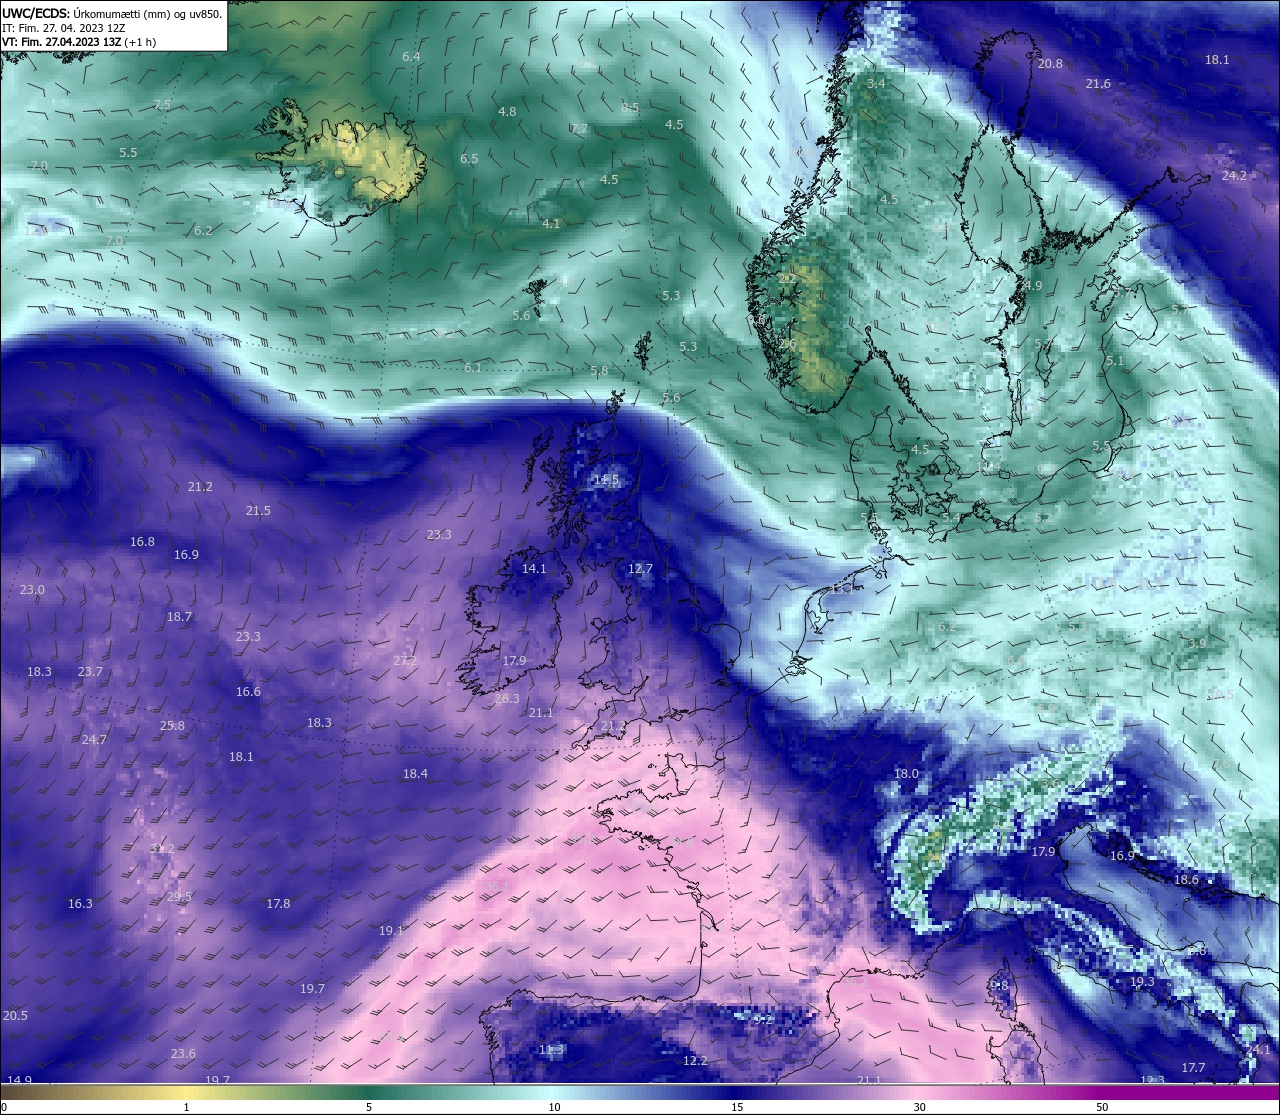The width and height of the screenshot is (1280, 1115).
Task: Pick the 4.8 reading on the map
Action: [x=507, y=112]
